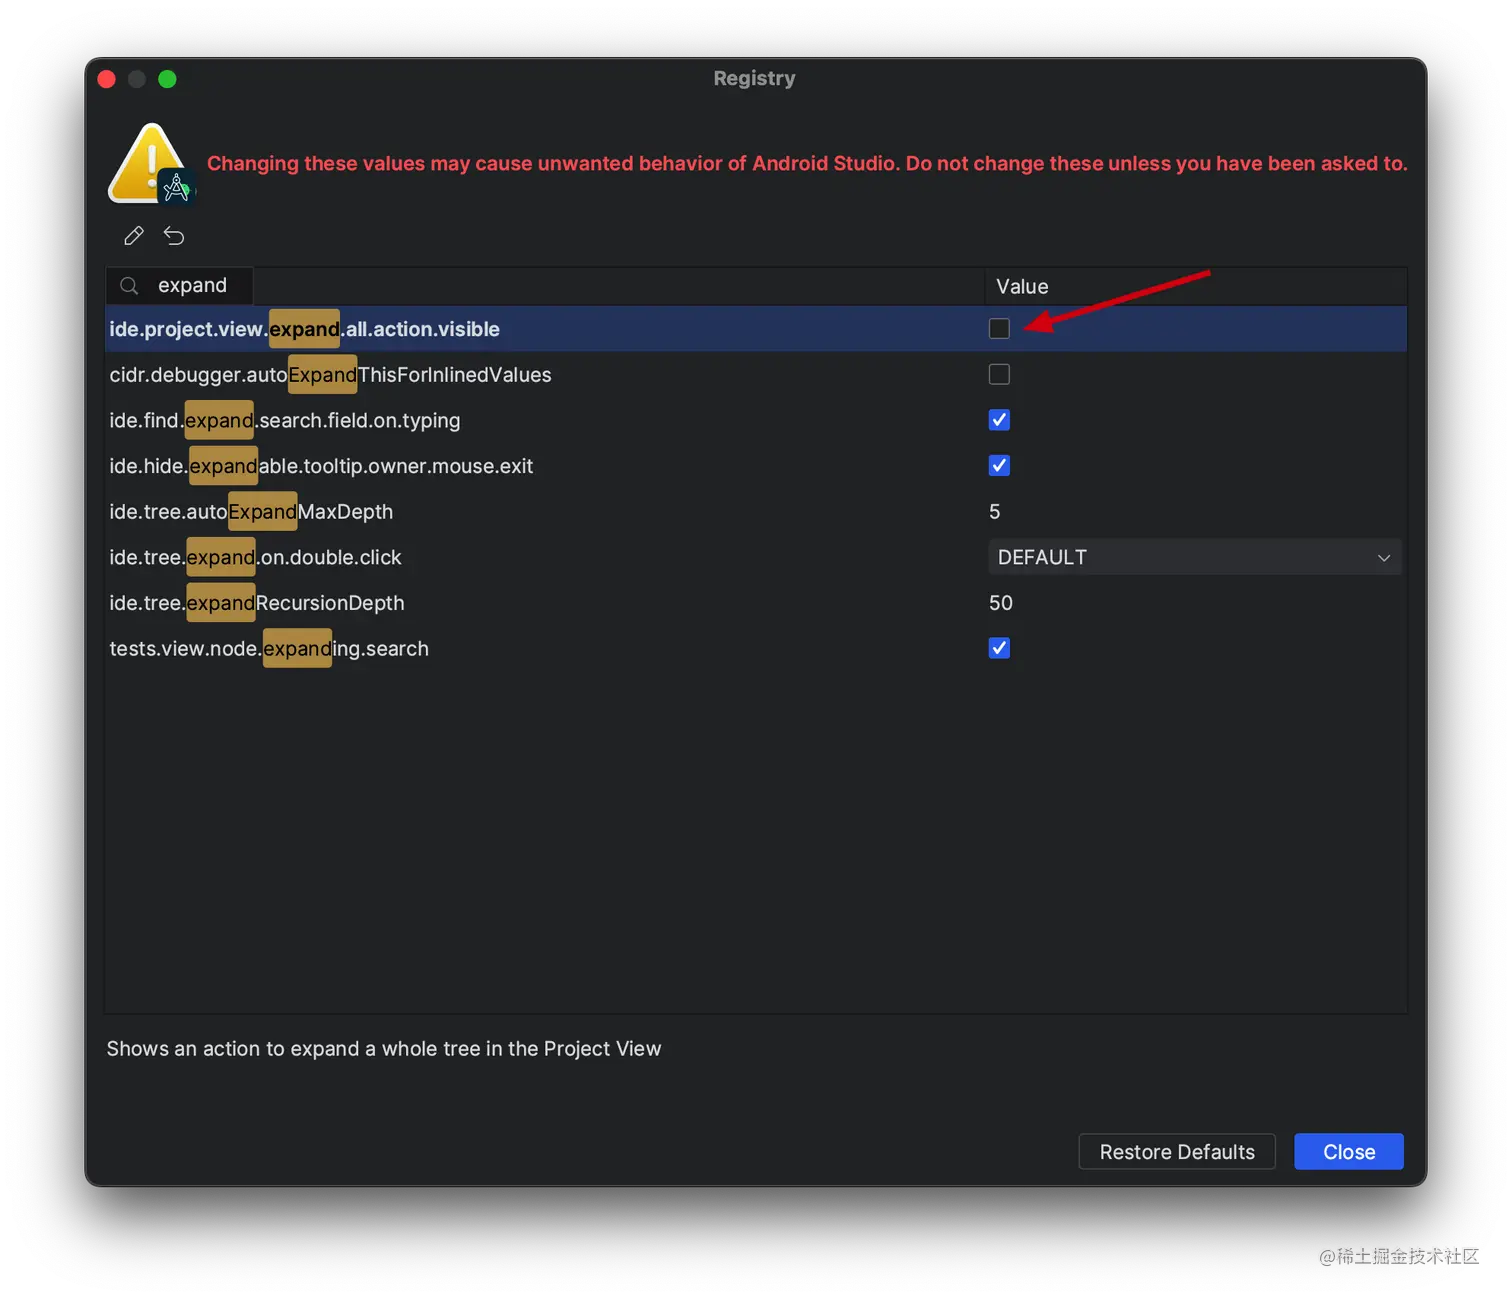1512x1299 pixels.
Task: Click the Android Studio badge icon
Action: (177, 187)
